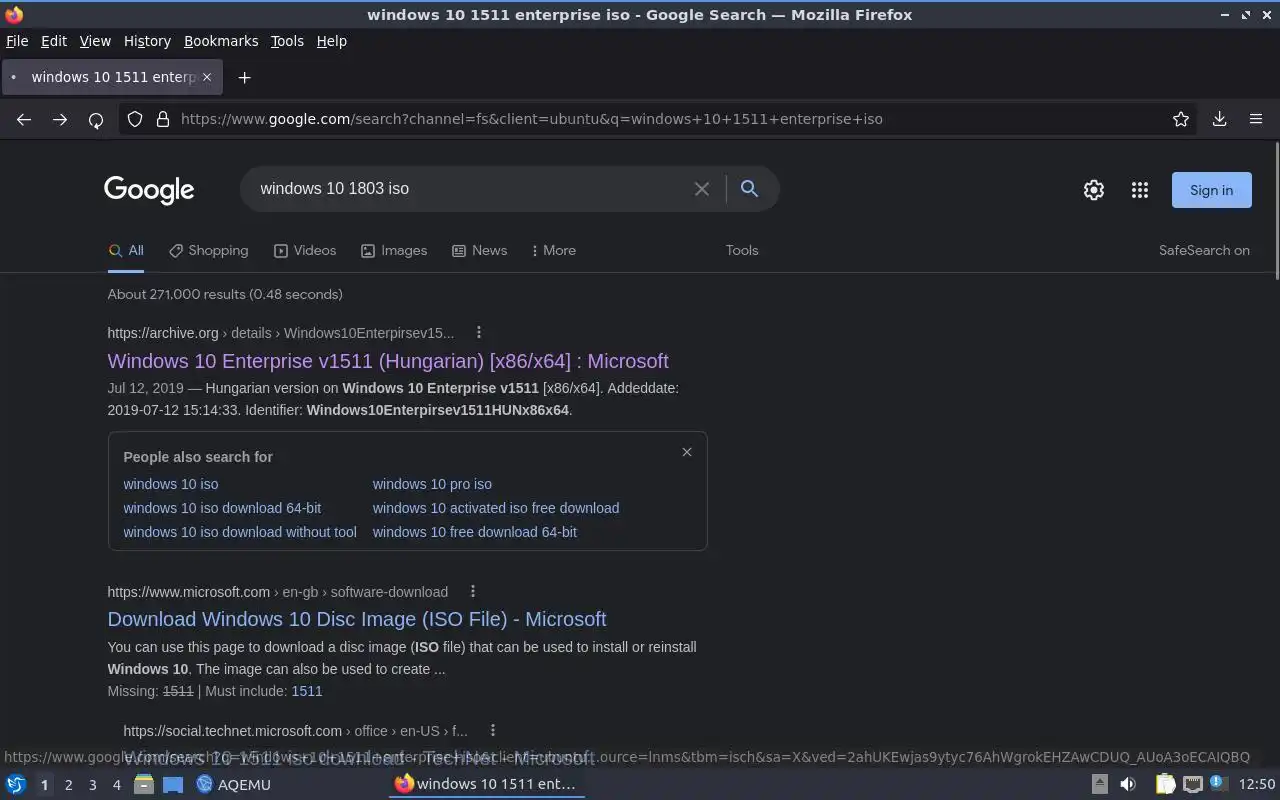This screenshot has width=1280, height=800.
Task: Open the Firefox downloads panel
Action: (x=1219, y=119)
